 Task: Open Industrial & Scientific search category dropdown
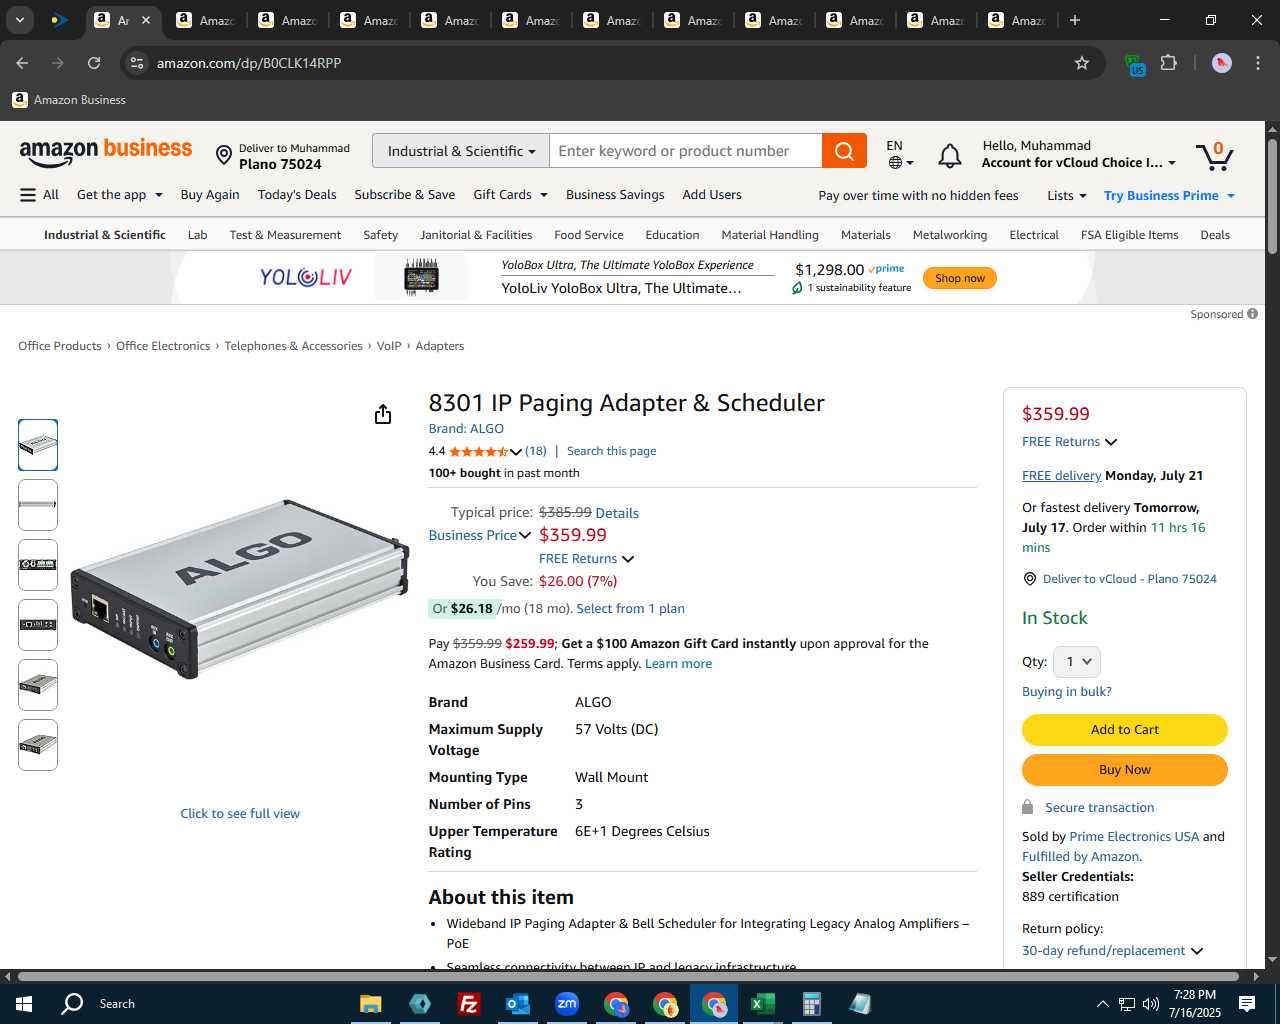pos(461,151)
